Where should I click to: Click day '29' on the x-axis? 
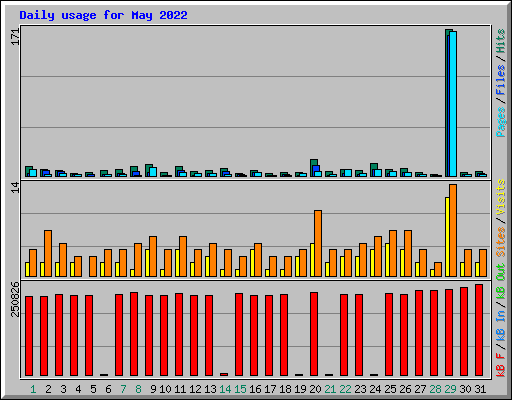[450, 389]
